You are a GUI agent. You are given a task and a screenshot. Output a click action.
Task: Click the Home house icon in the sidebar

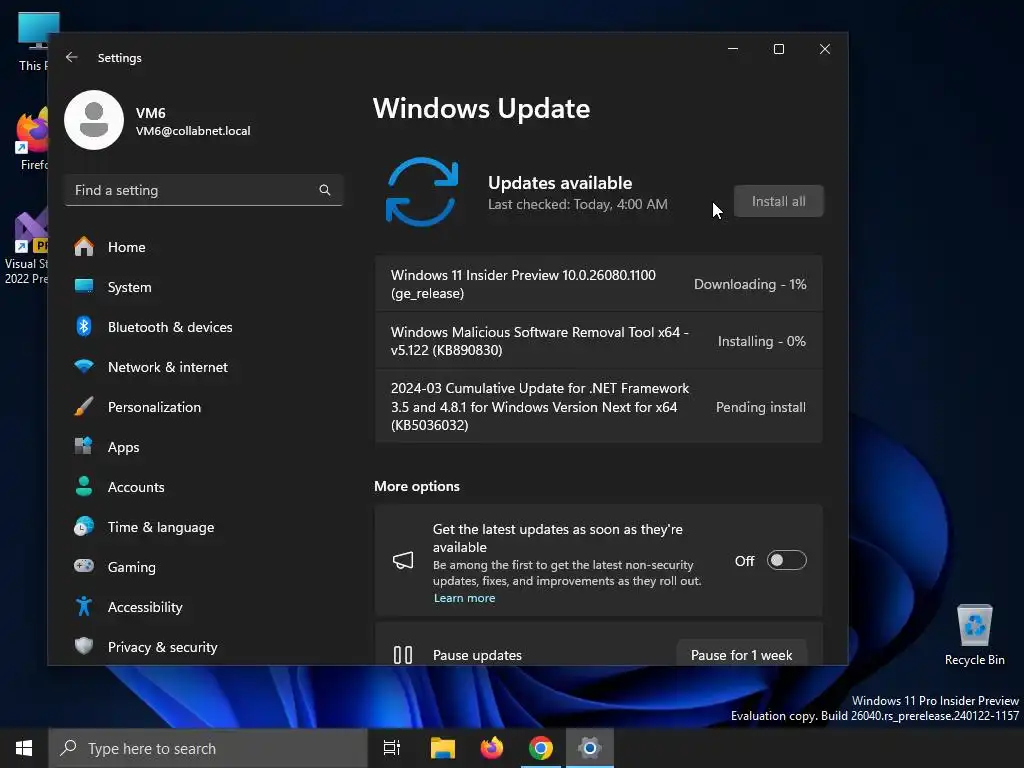(84, 247)
